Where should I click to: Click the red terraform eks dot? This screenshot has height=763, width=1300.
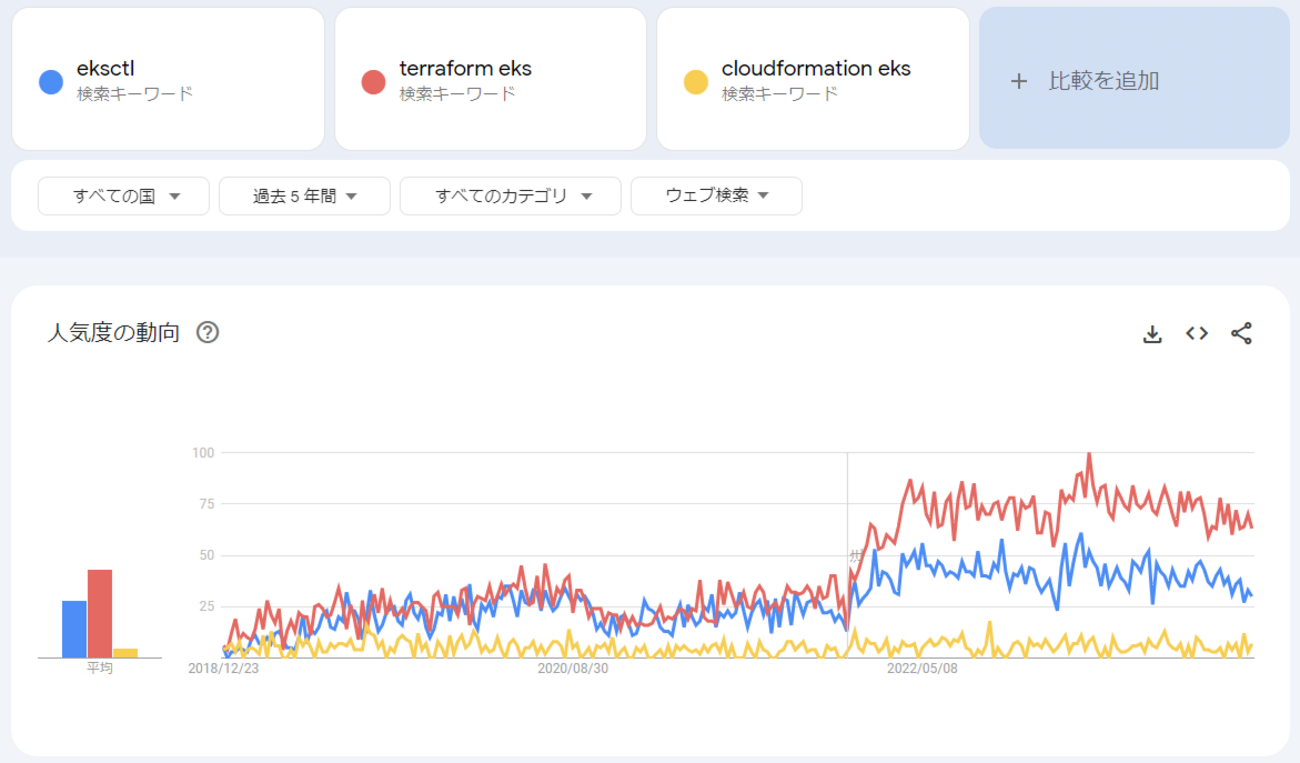(x=374, y=82)
